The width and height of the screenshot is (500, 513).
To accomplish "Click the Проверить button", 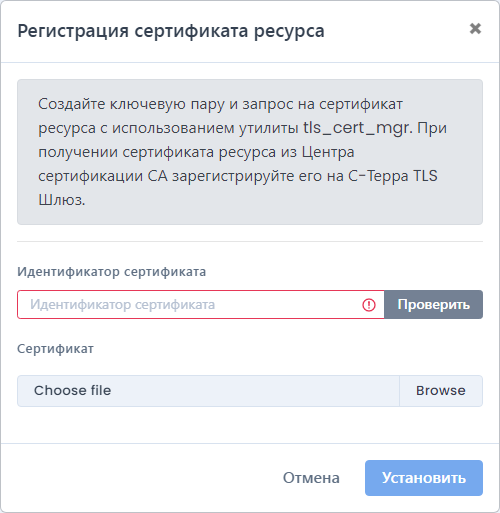I will 433,305.
